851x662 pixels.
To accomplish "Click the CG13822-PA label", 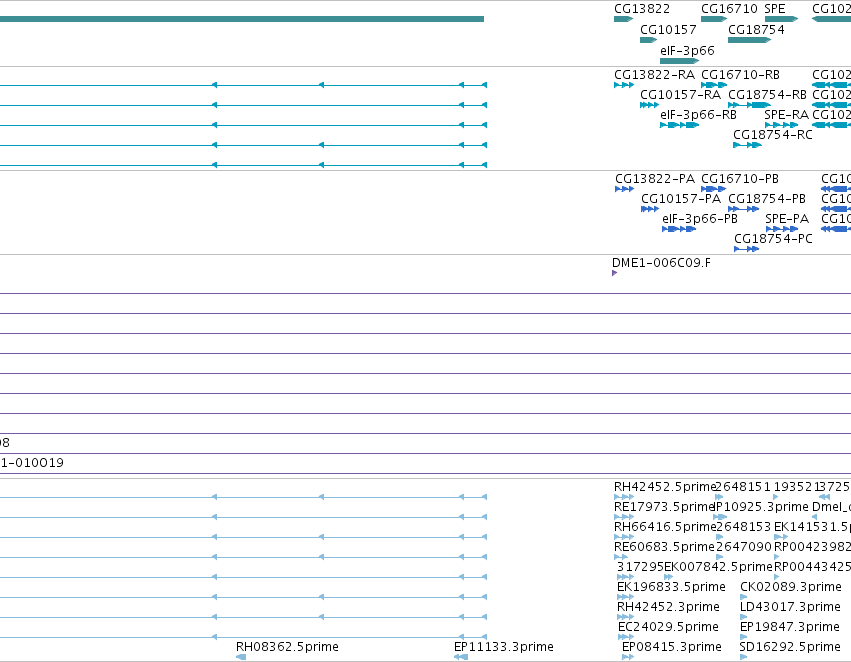I will pyautogui.click(x=655, y=179).
